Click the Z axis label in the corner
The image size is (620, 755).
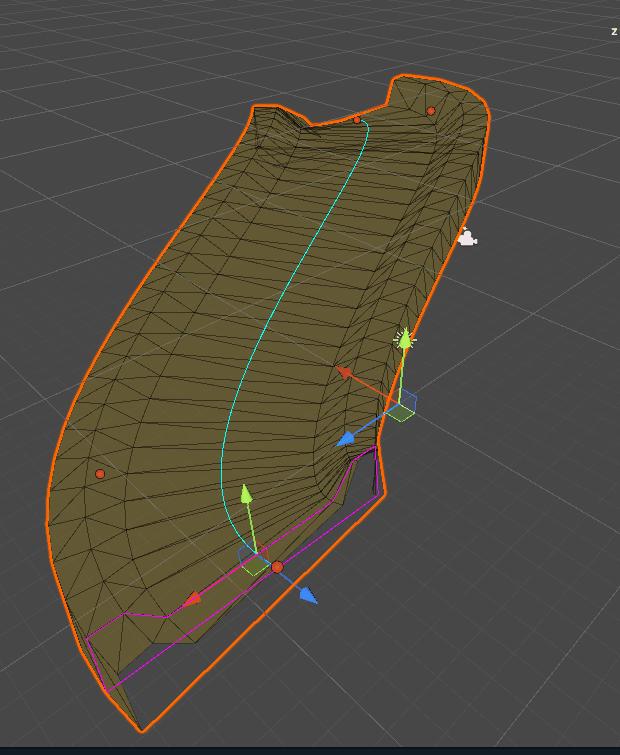click(x=613, y=31)
